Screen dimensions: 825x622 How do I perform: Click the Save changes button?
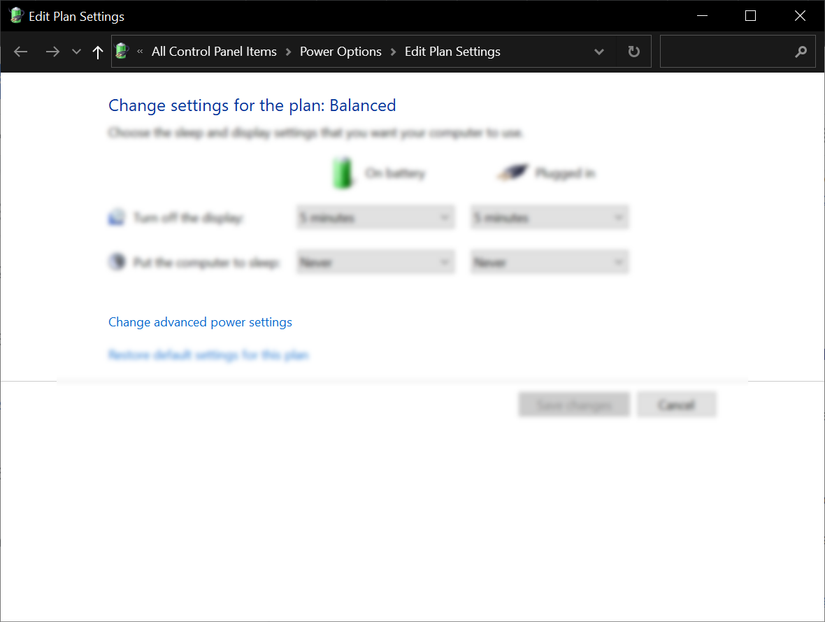click(x=574, y=405)
